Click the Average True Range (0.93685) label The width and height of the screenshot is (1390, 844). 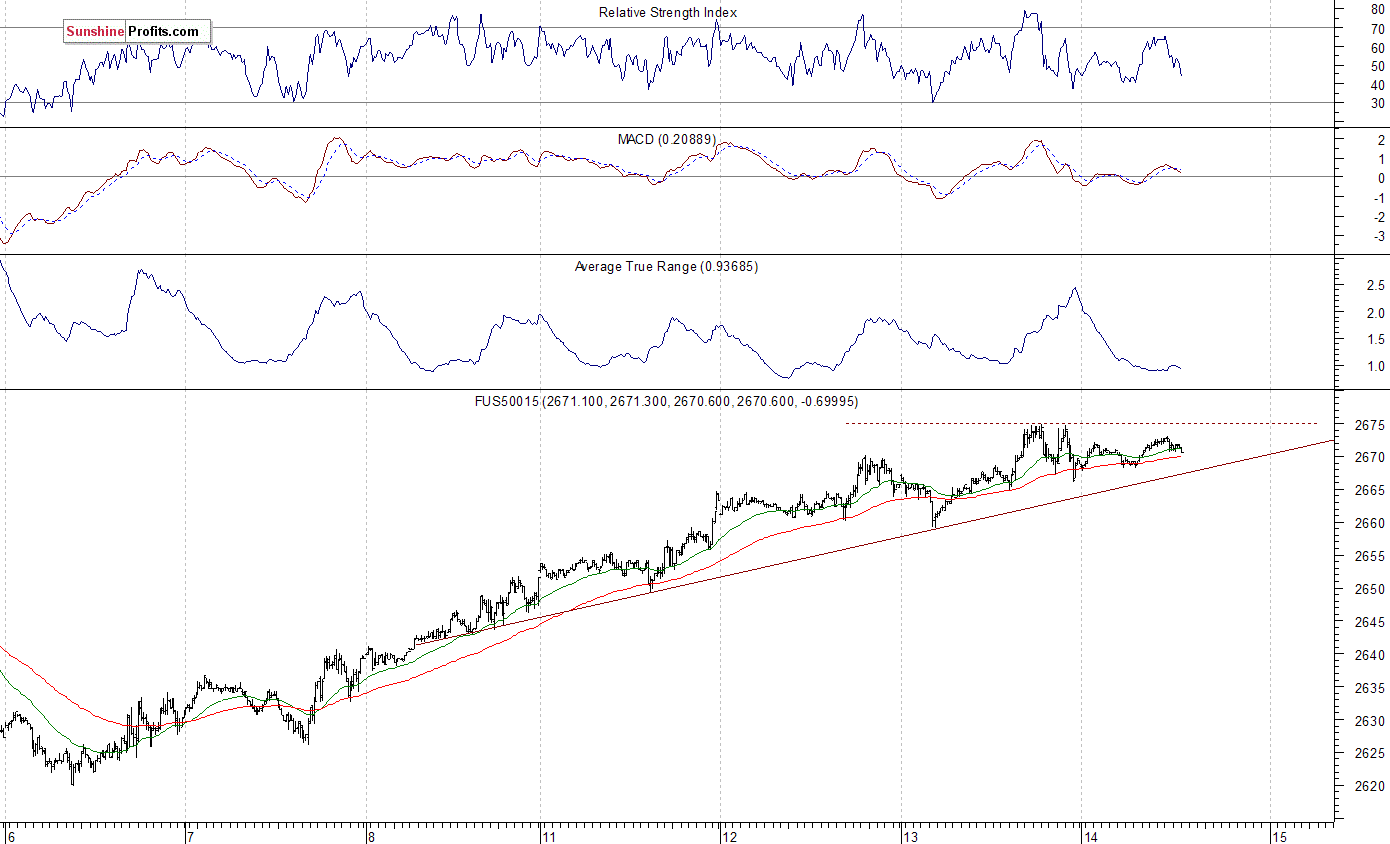[x=666, y=267]
